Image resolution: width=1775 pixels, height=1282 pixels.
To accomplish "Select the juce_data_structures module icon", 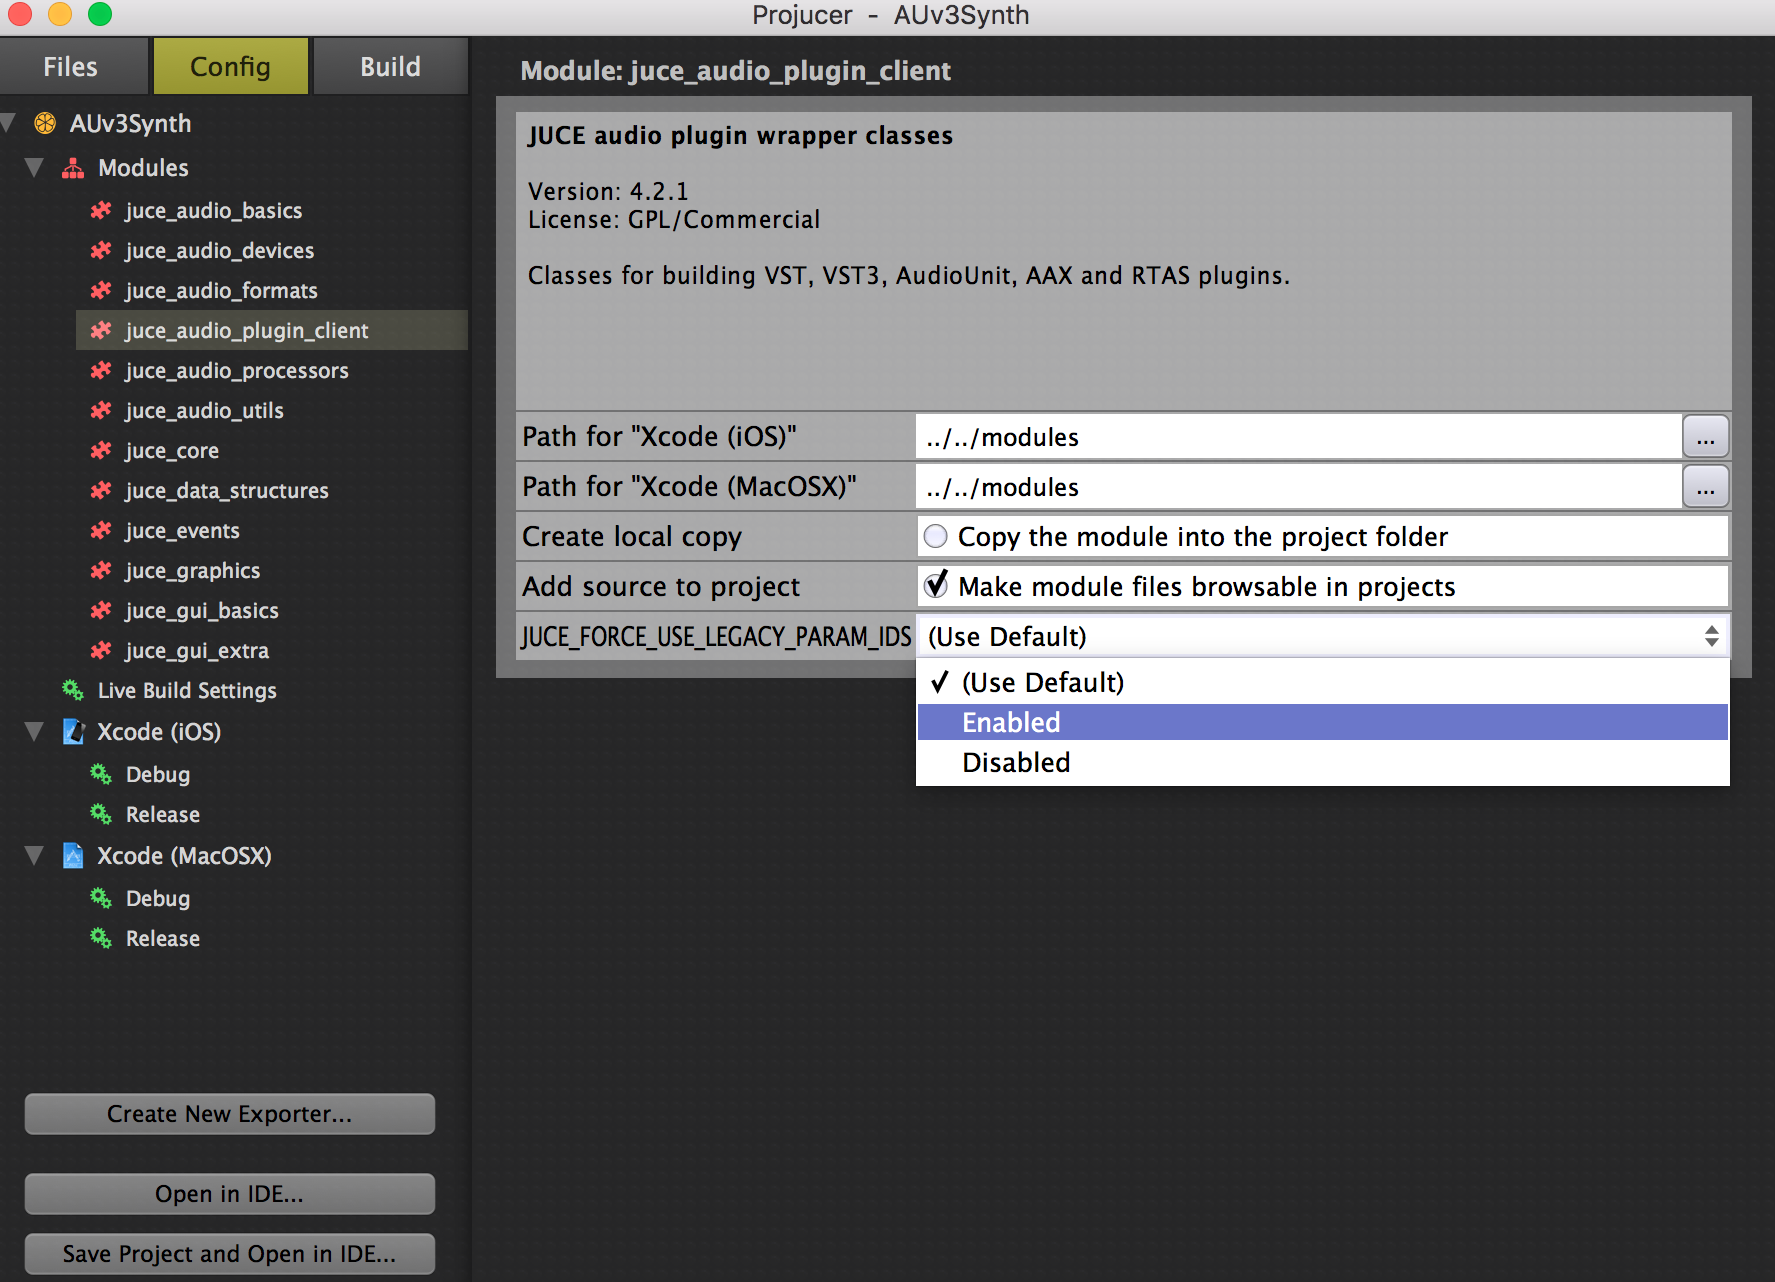I will pyautogui.click(x=101, y=490).
